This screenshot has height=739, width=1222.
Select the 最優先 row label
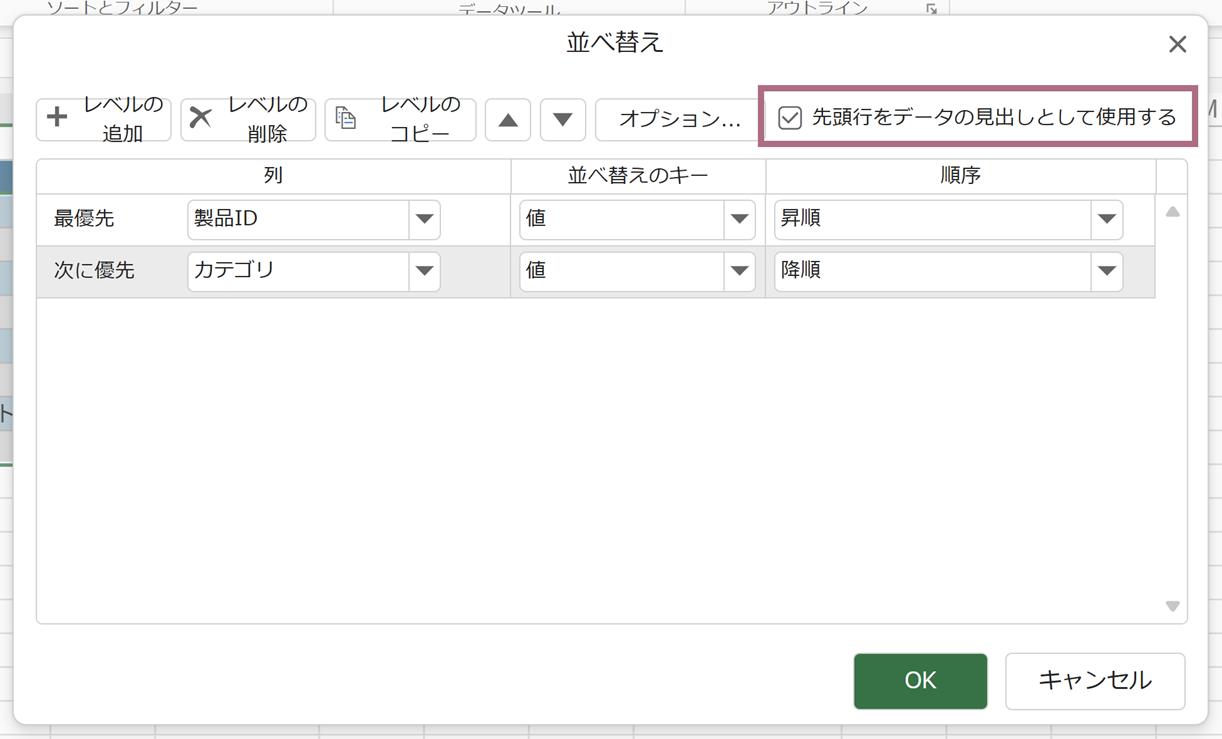click(x=84, y=219)
